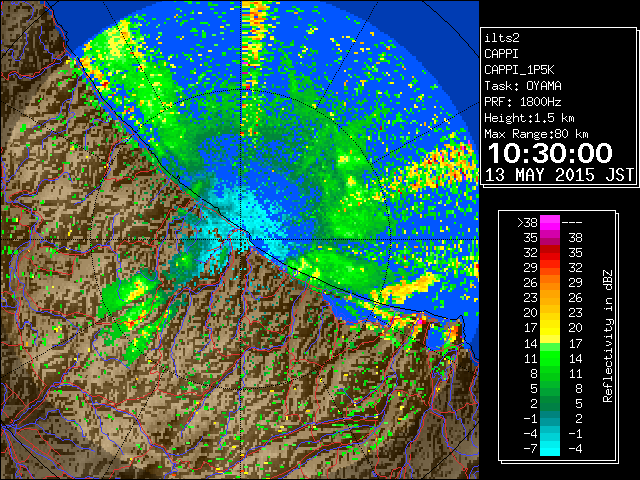Click the 'Max Range:80 km' text

point(536,134)
